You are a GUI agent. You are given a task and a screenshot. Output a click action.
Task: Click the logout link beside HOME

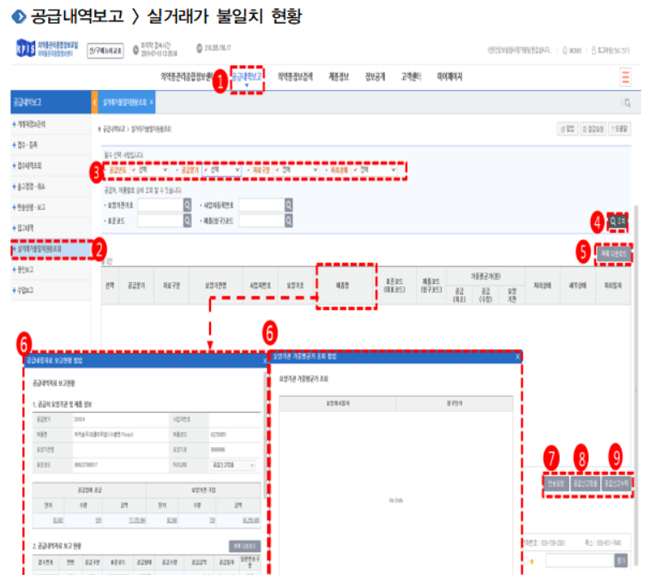pos(610,51)
